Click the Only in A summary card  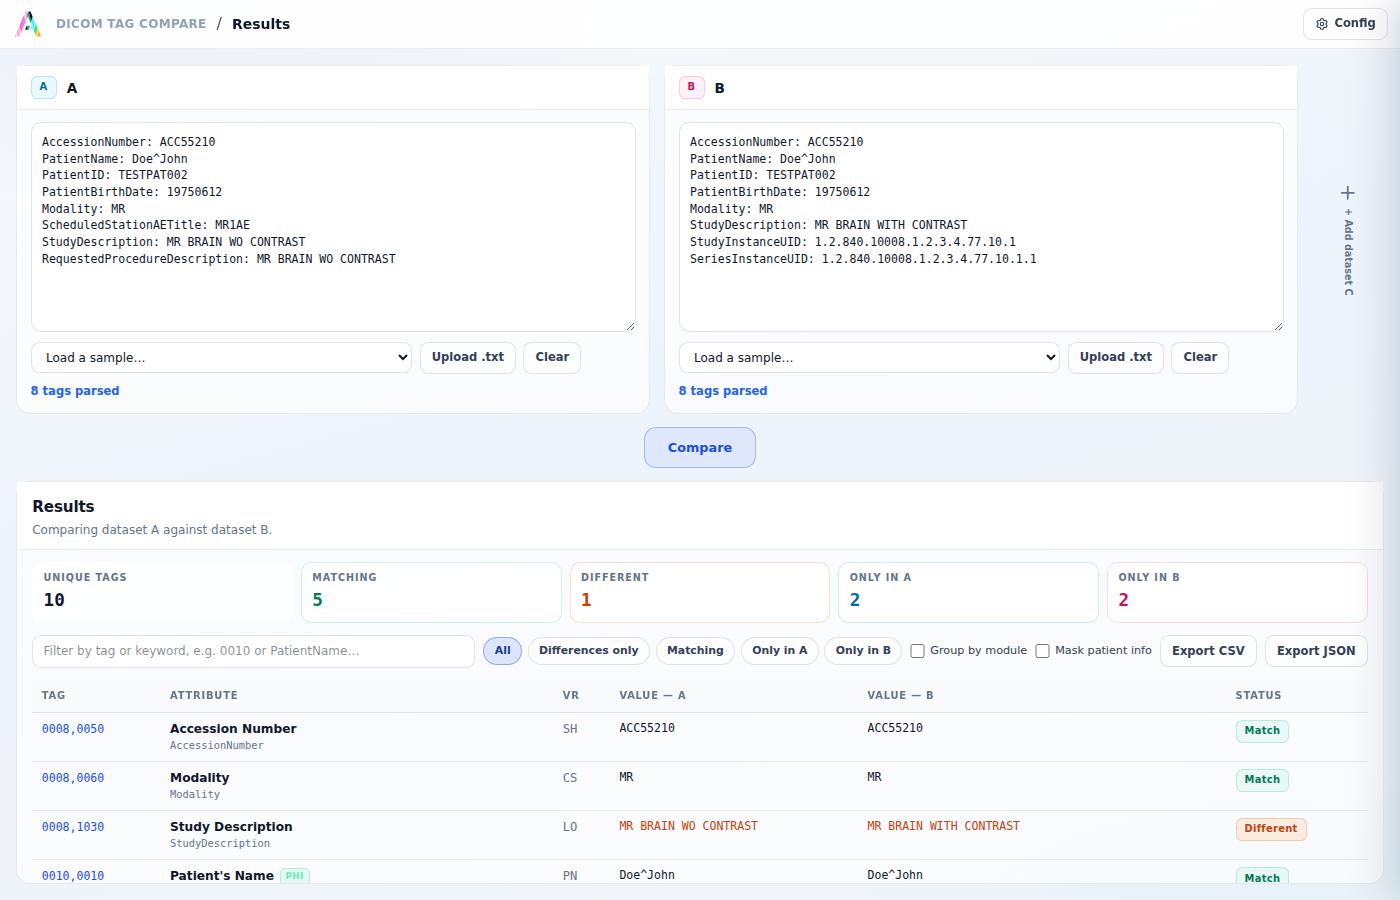tap(968, 592)
